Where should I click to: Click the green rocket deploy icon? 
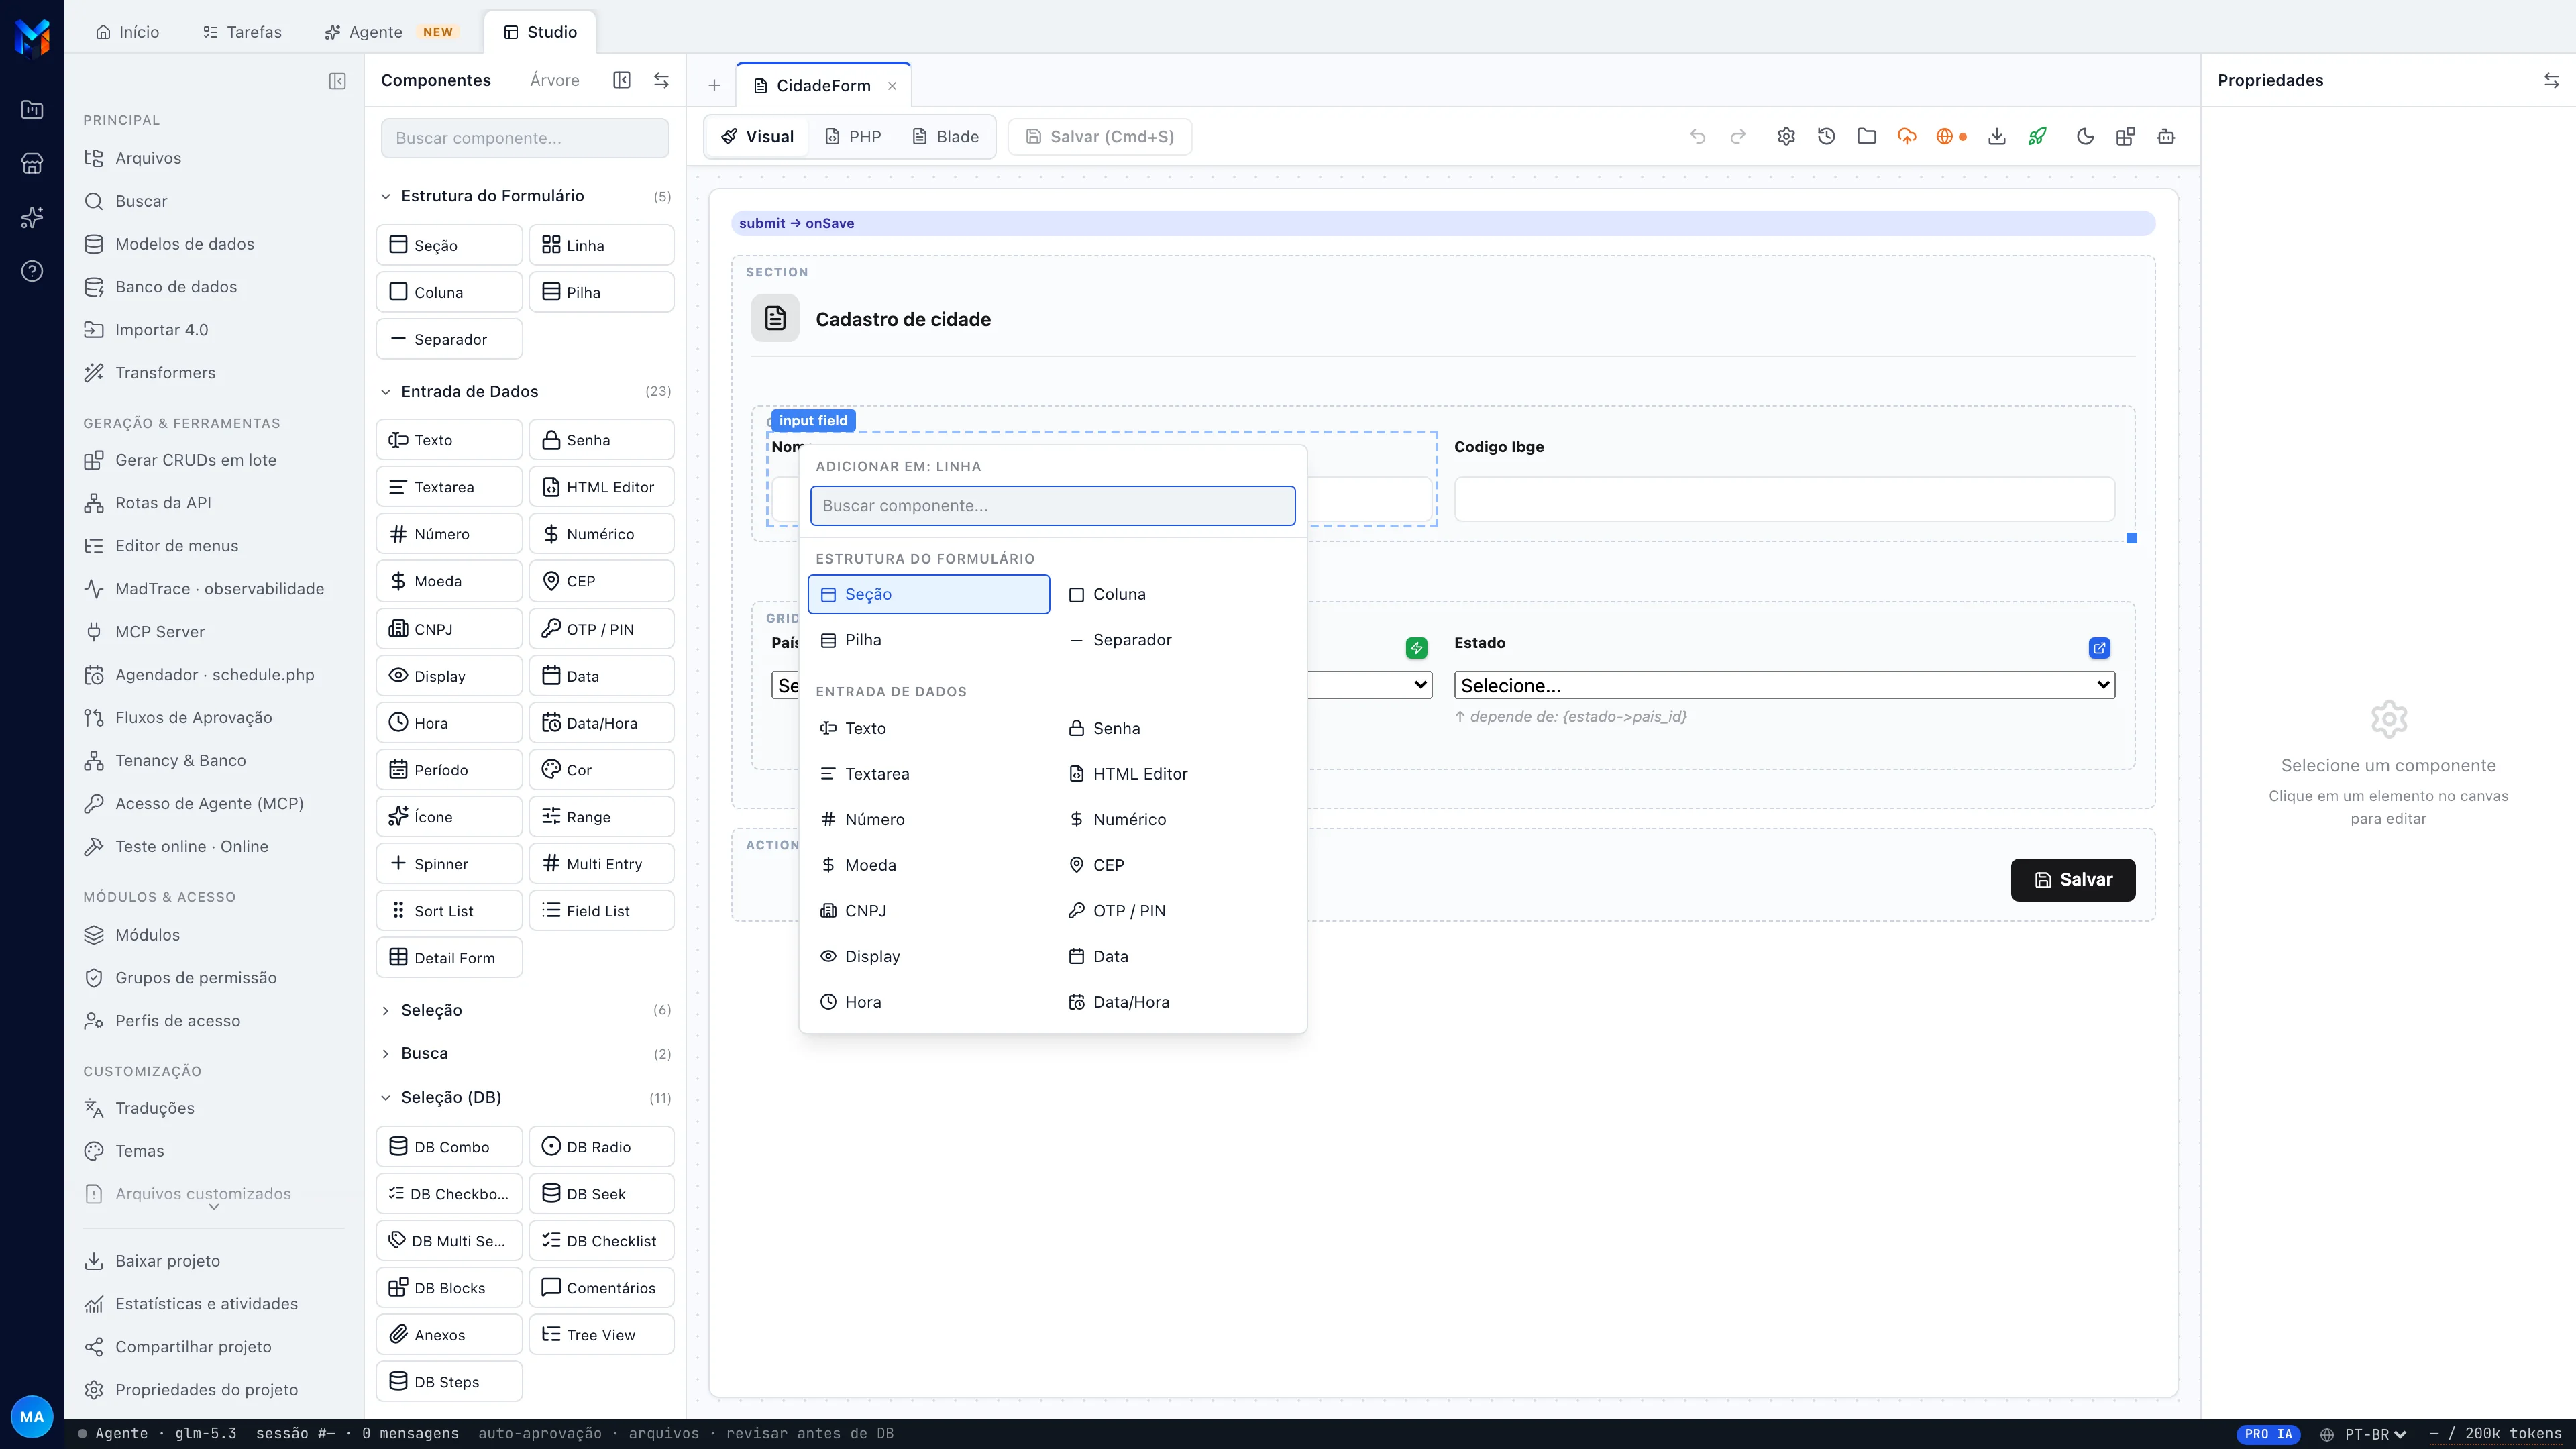(2037, 137)
